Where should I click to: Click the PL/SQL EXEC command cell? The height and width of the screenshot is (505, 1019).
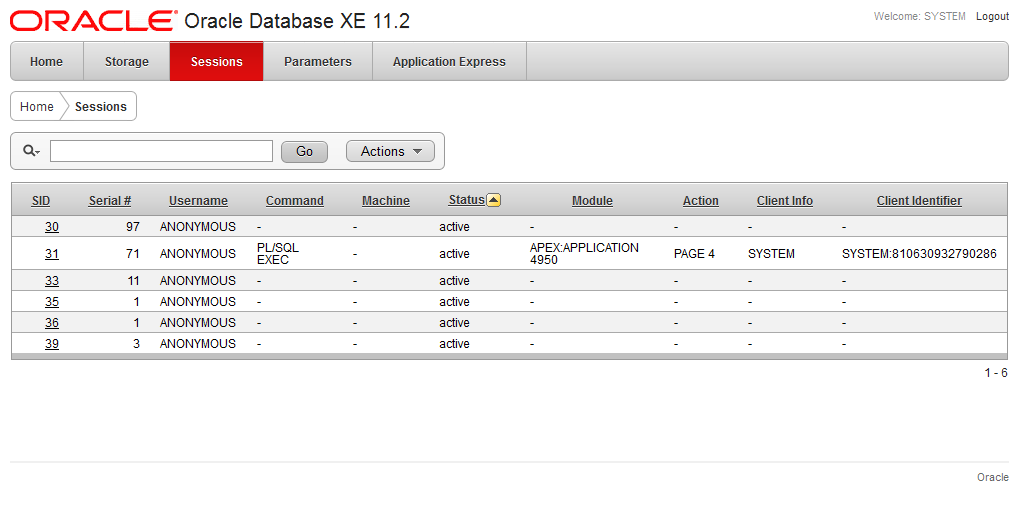[x=278, y=253]
